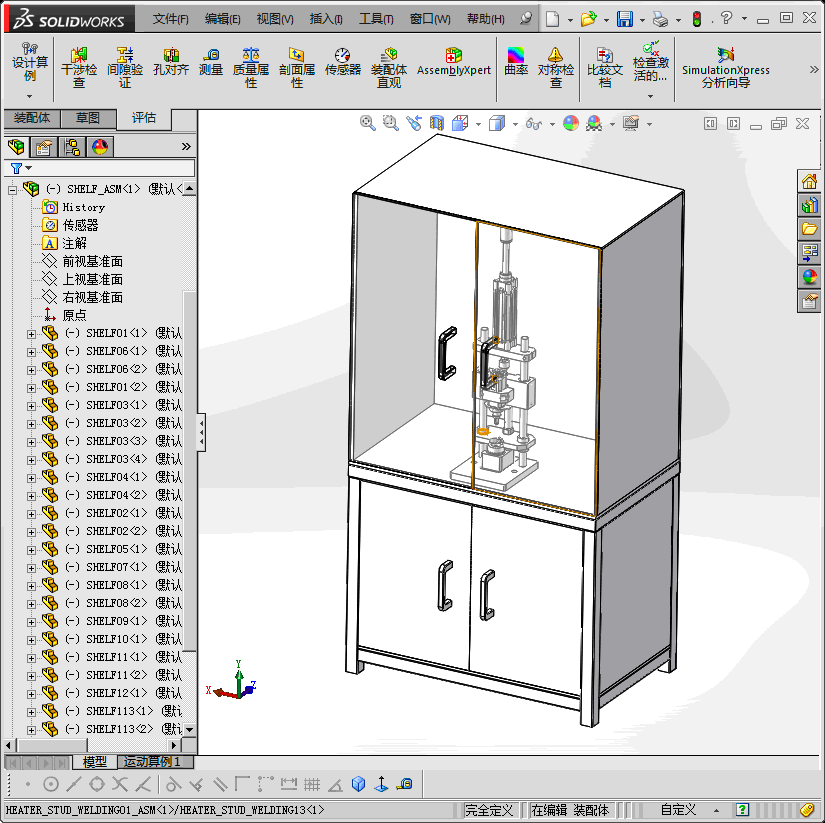Click the tag icon in status bar
The width and height of the screenshot is (825, 823).
807,809
